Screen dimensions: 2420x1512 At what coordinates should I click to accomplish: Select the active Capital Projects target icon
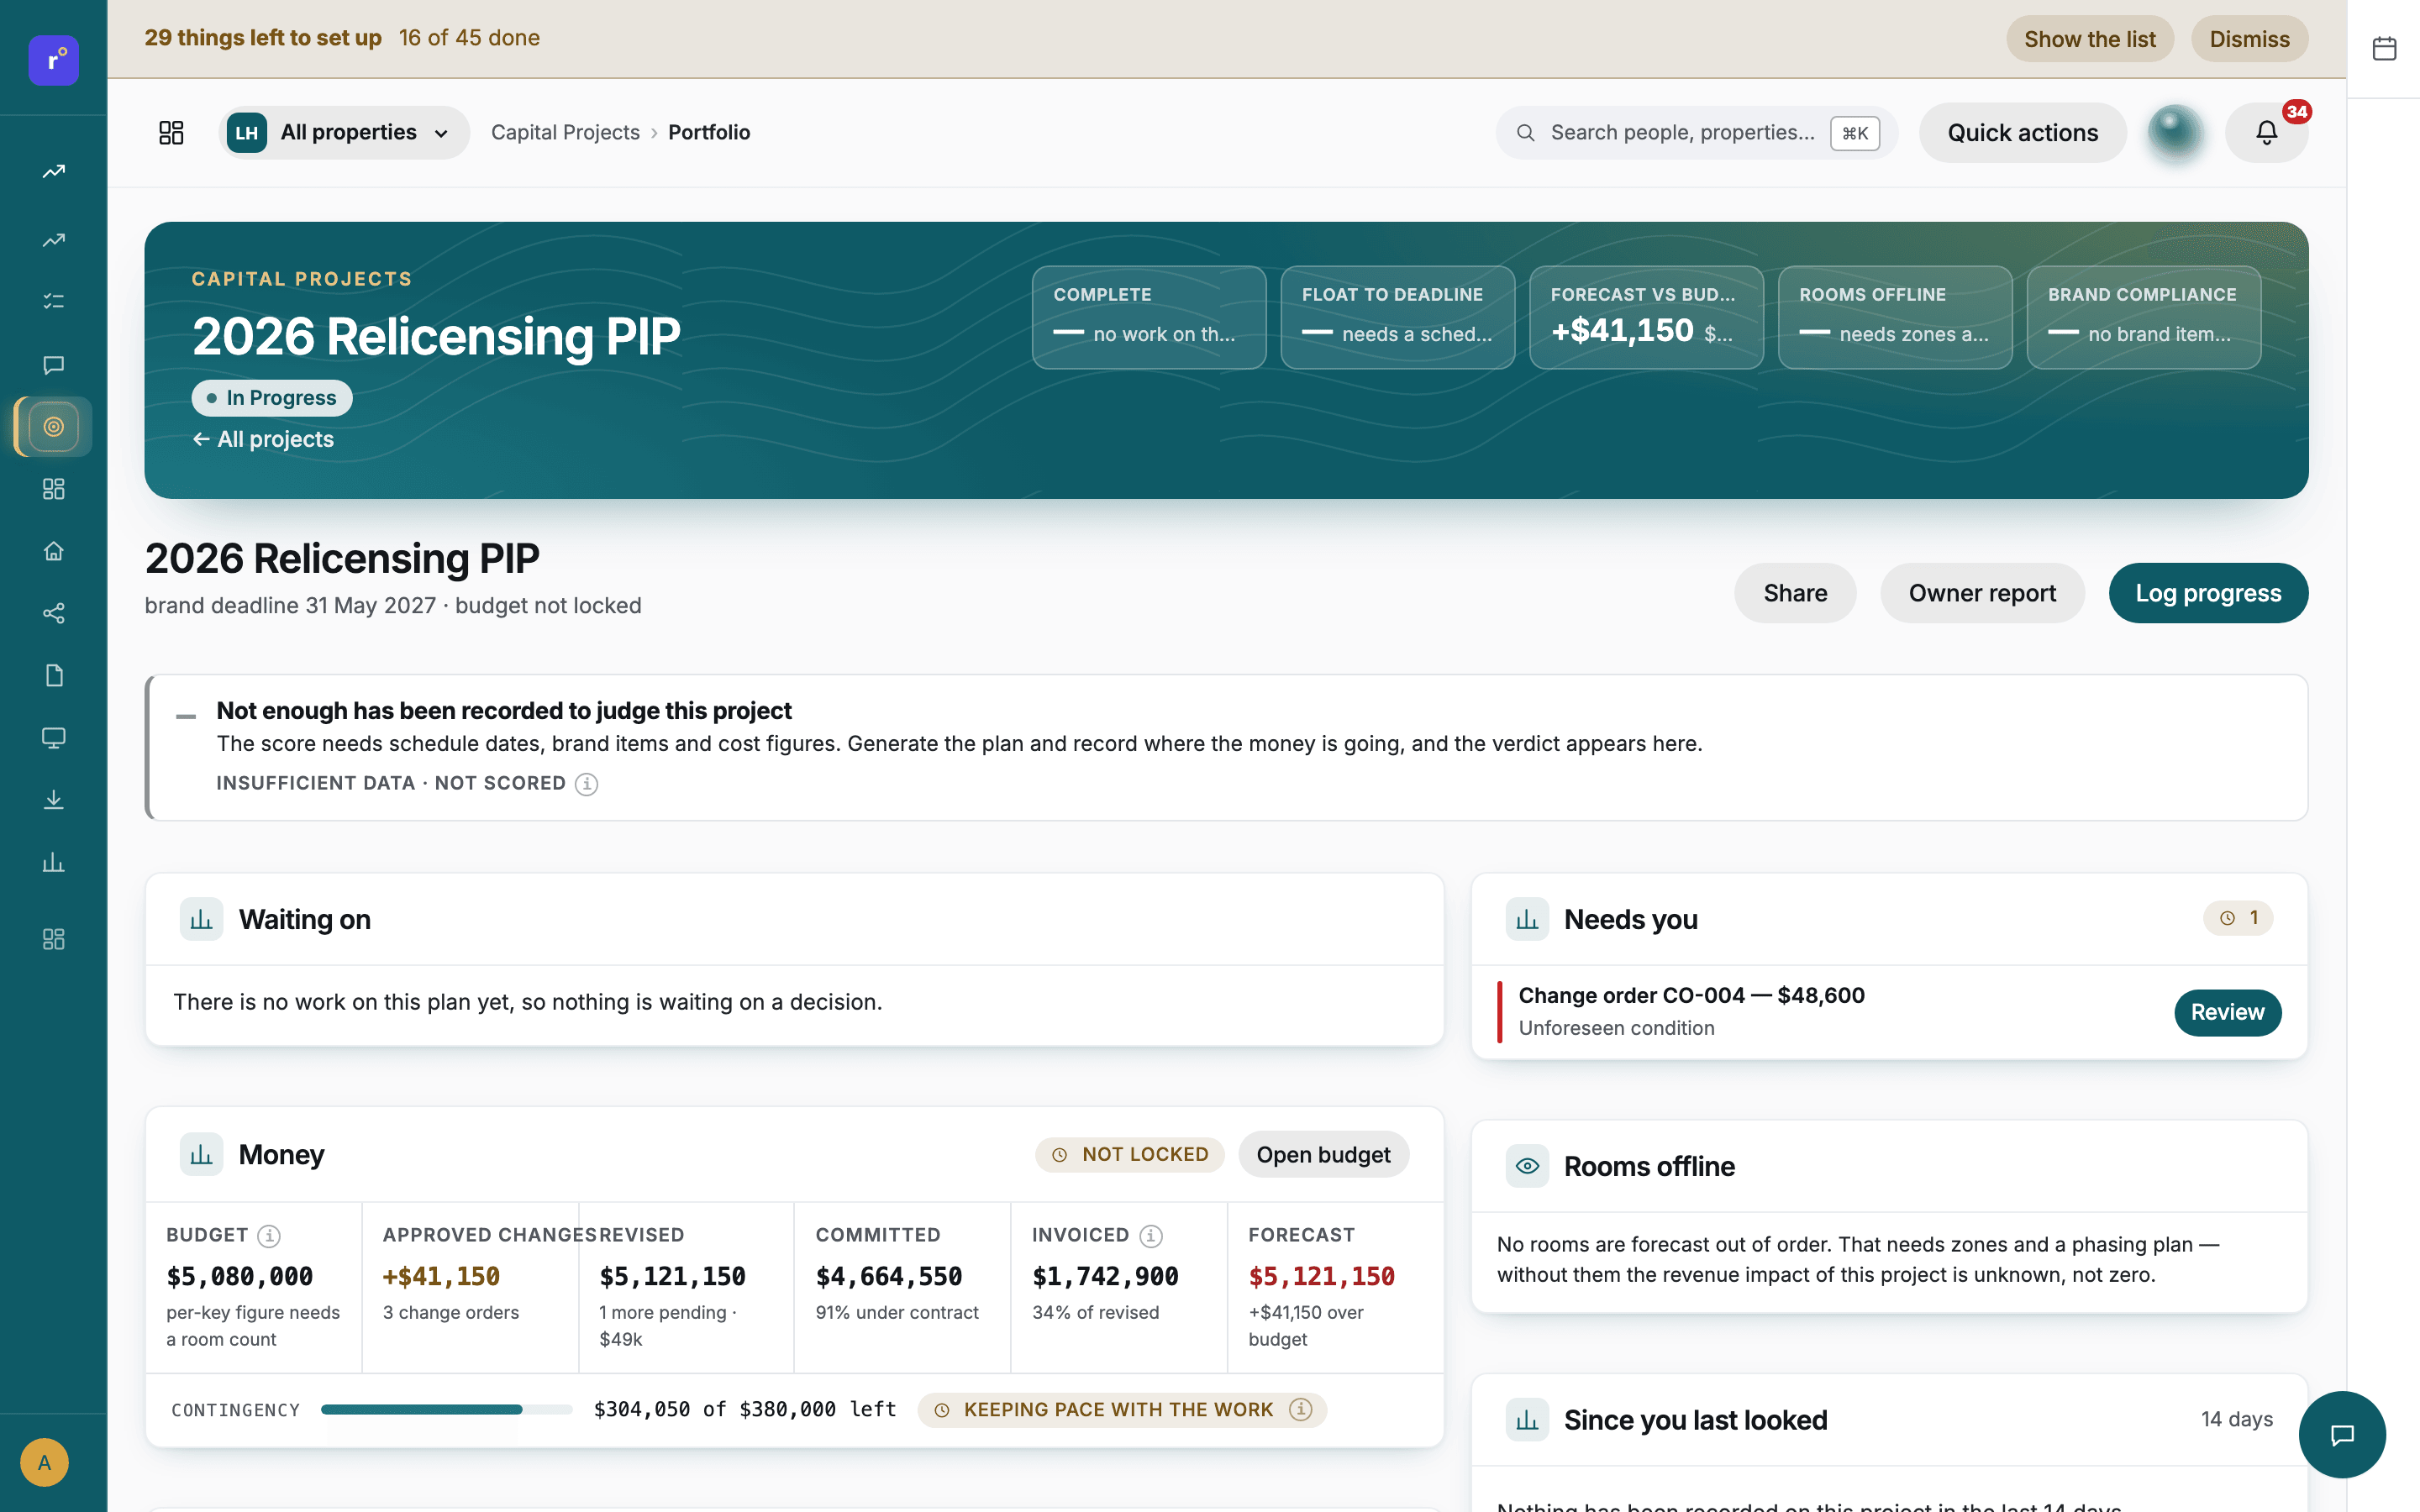tap(53, 427)
